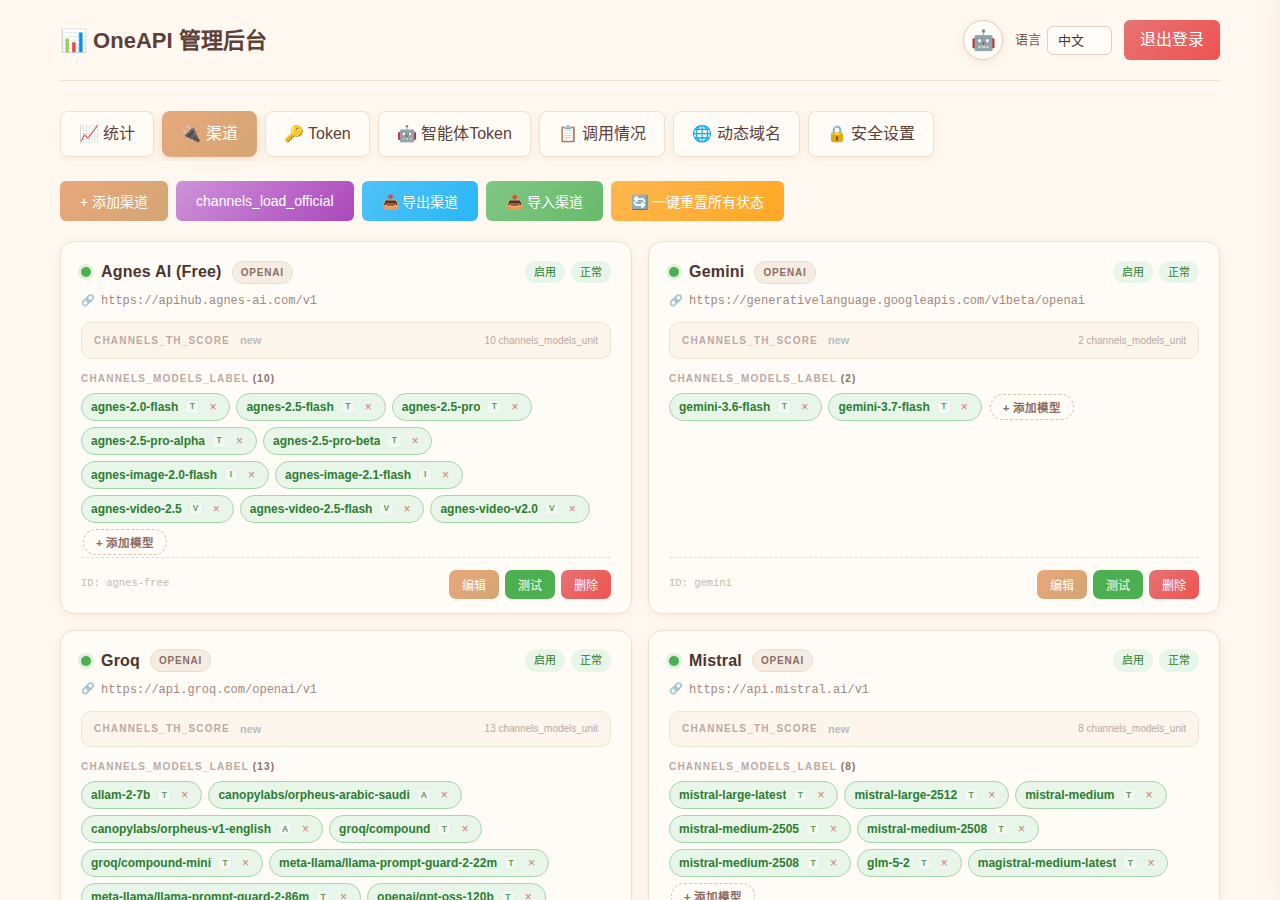Click the 退出登录 logout button

[x=1172, y=40]
